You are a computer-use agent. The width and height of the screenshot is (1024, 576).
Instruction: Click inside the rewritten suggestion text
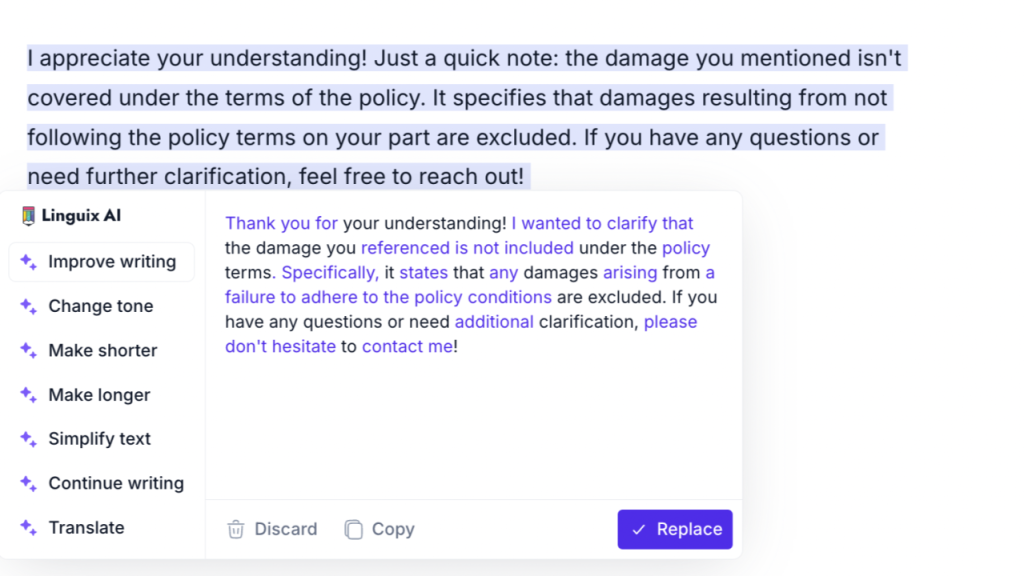[x=471, y=285]
